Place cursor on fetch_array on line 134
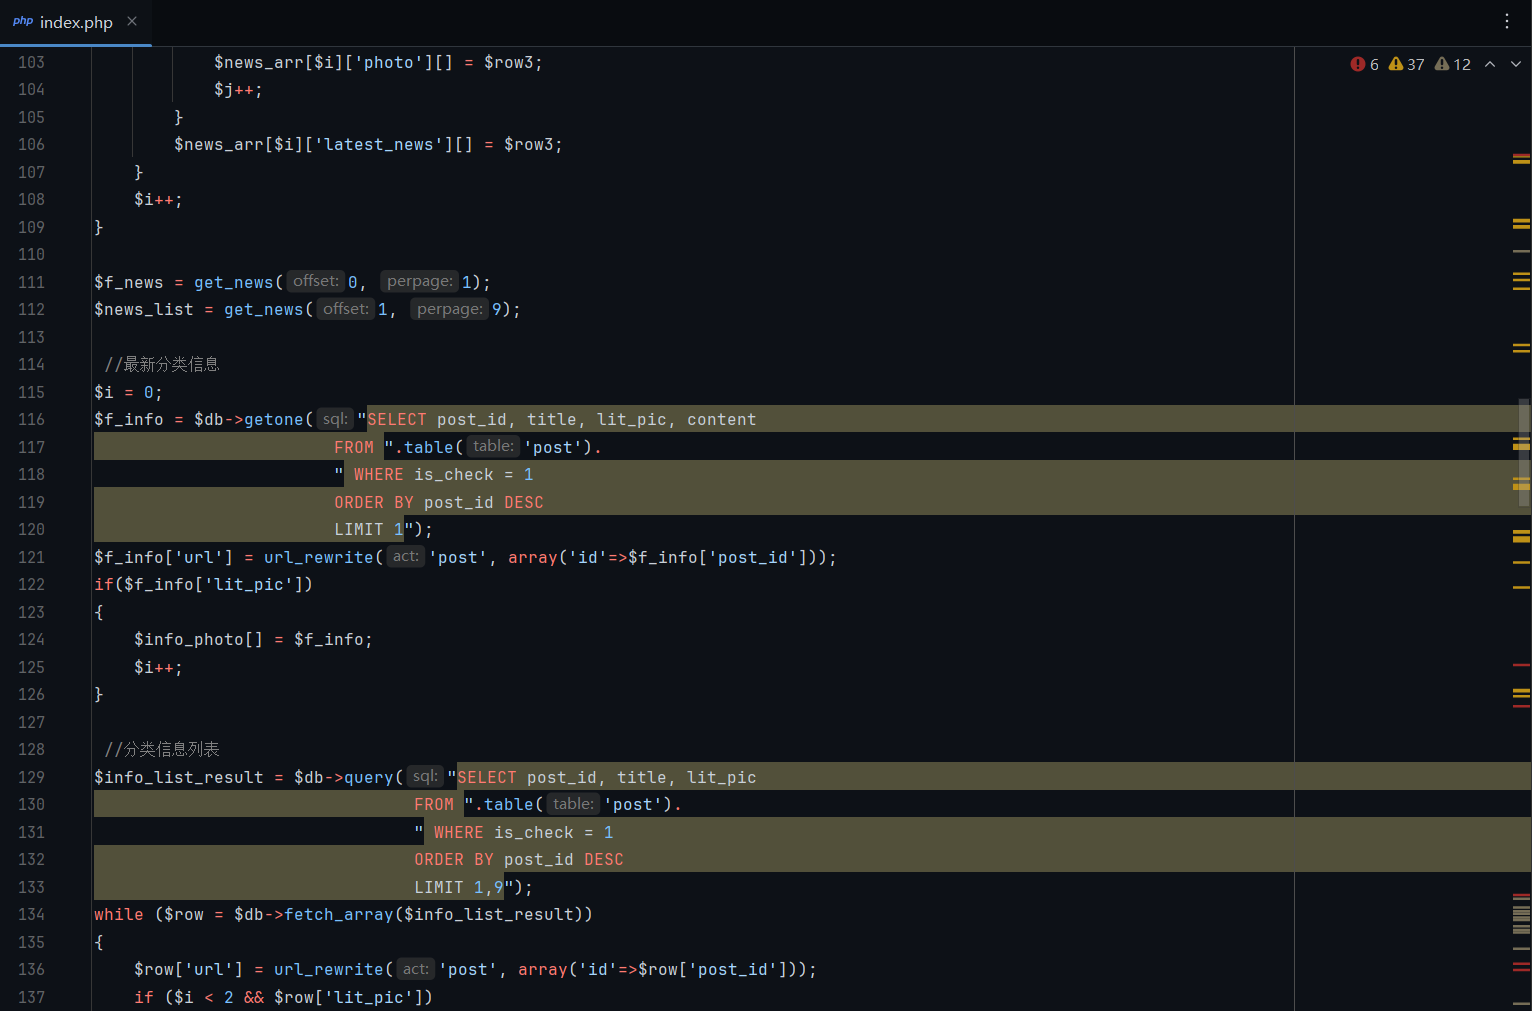 (339, 915)
